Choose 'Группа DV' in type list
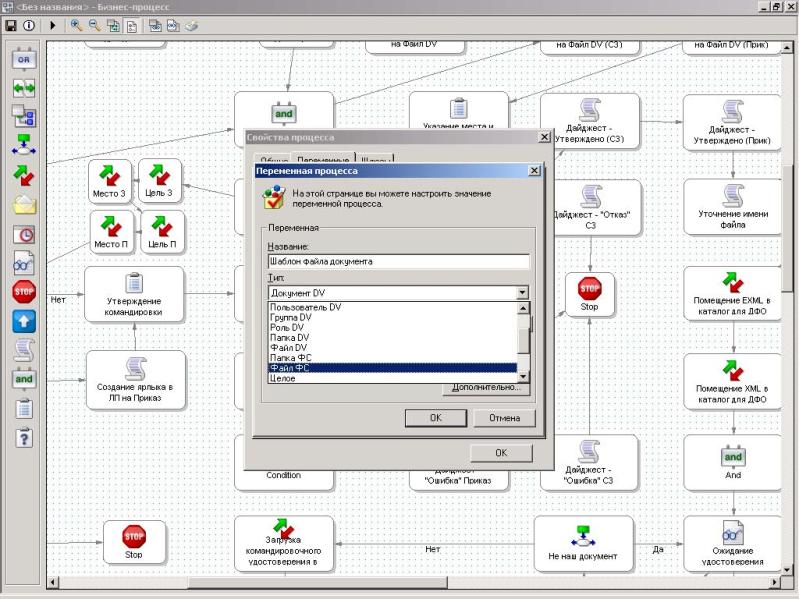The image size is (799, 599). pyautogui.click(x=392, y=317)
